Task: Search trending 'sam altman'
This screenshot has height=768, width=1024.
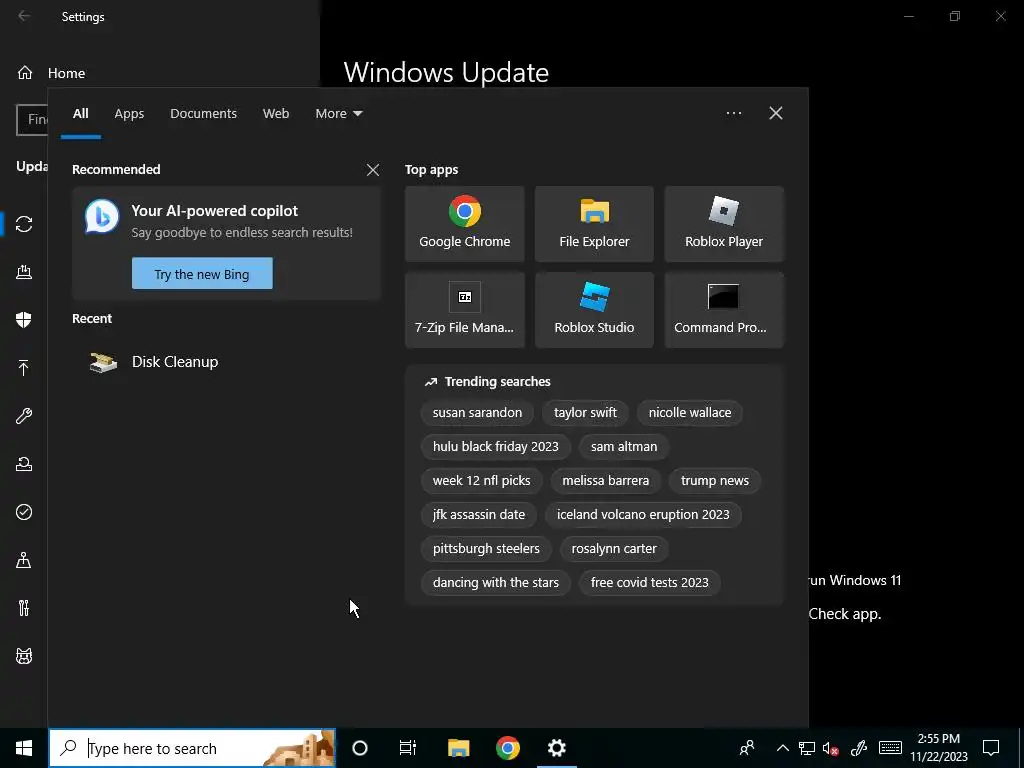Action: 624,447
